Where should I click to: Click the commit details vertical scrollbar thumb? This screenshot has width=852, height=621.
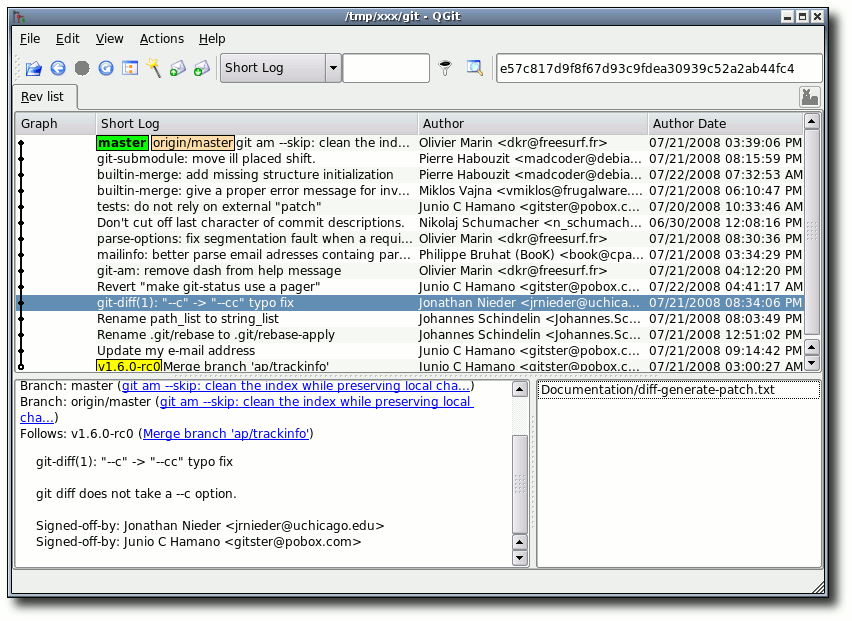[519, 484]
